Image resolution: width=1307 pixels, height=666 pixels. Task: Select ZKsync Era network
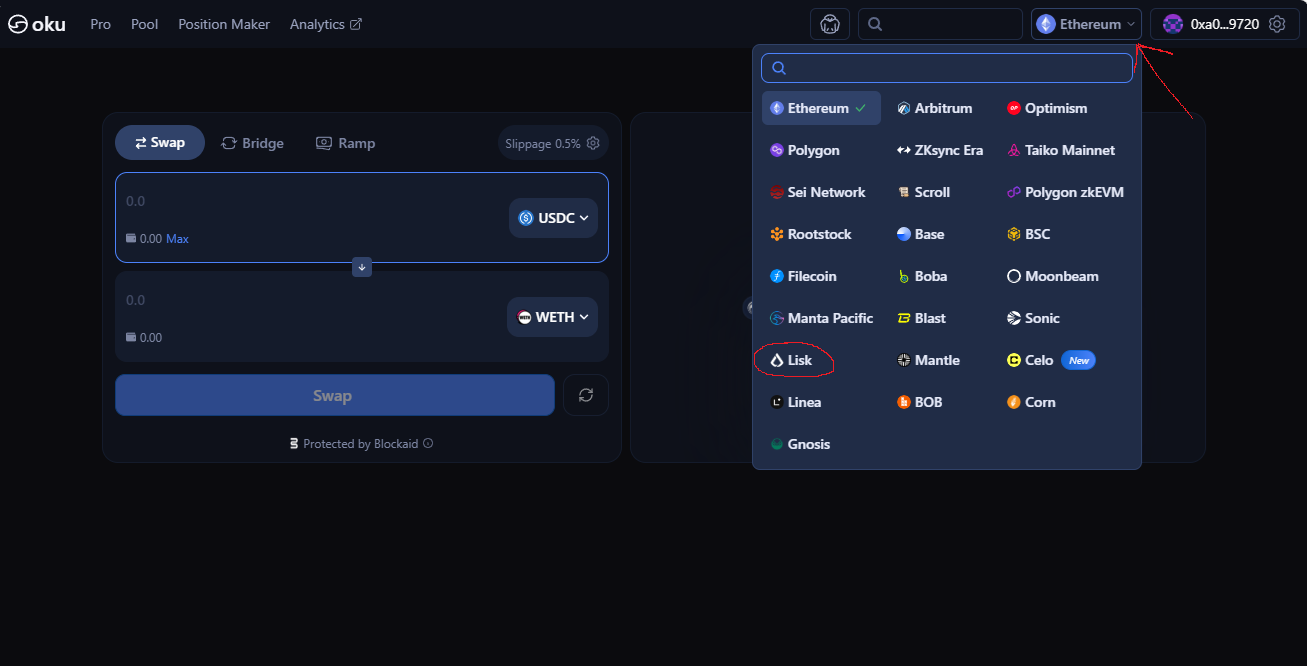pos(940,150)
